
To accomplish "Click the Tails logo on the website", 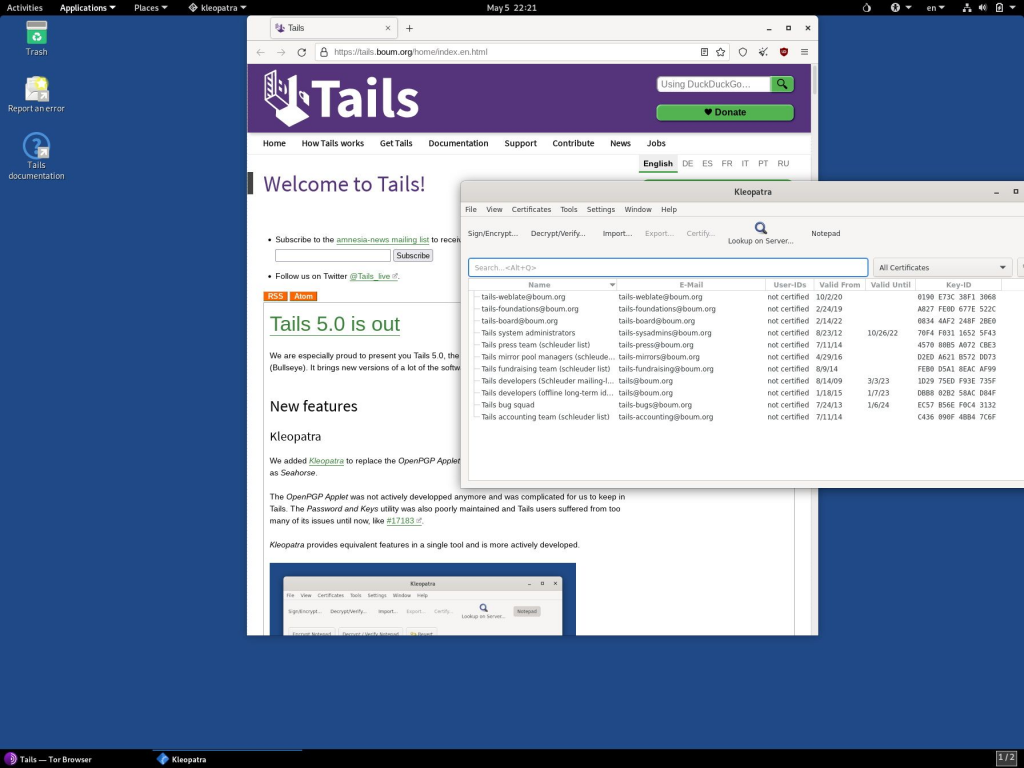I will click(x=341, y=99).
